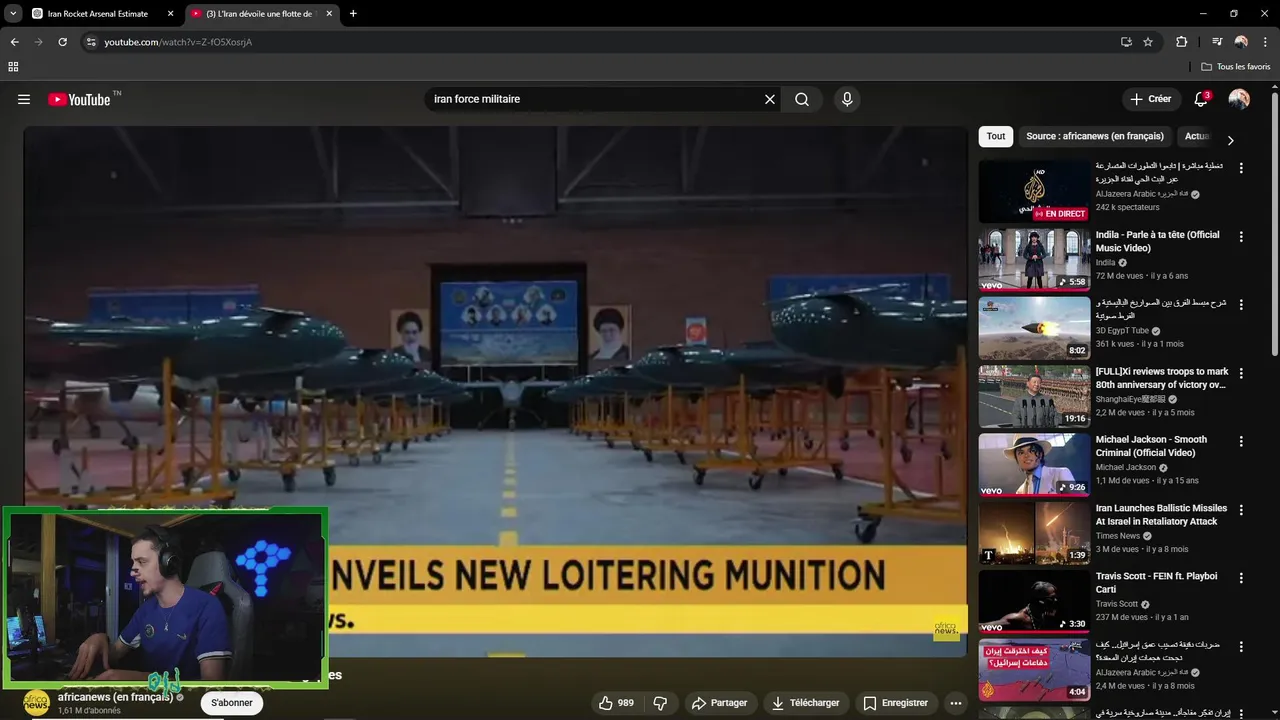Open the Chrome three-dot menu
This screenshot has width=1280, height=720.
1265,42
